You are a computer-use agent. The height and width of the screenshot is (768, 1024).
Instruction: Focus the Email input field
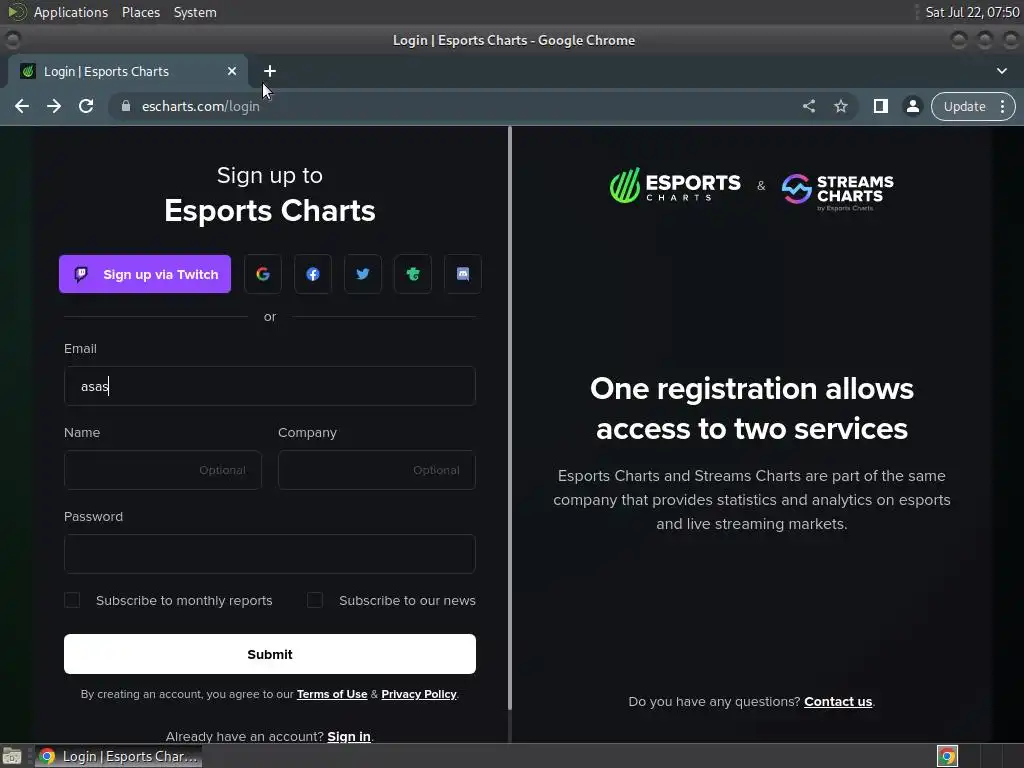270,386
